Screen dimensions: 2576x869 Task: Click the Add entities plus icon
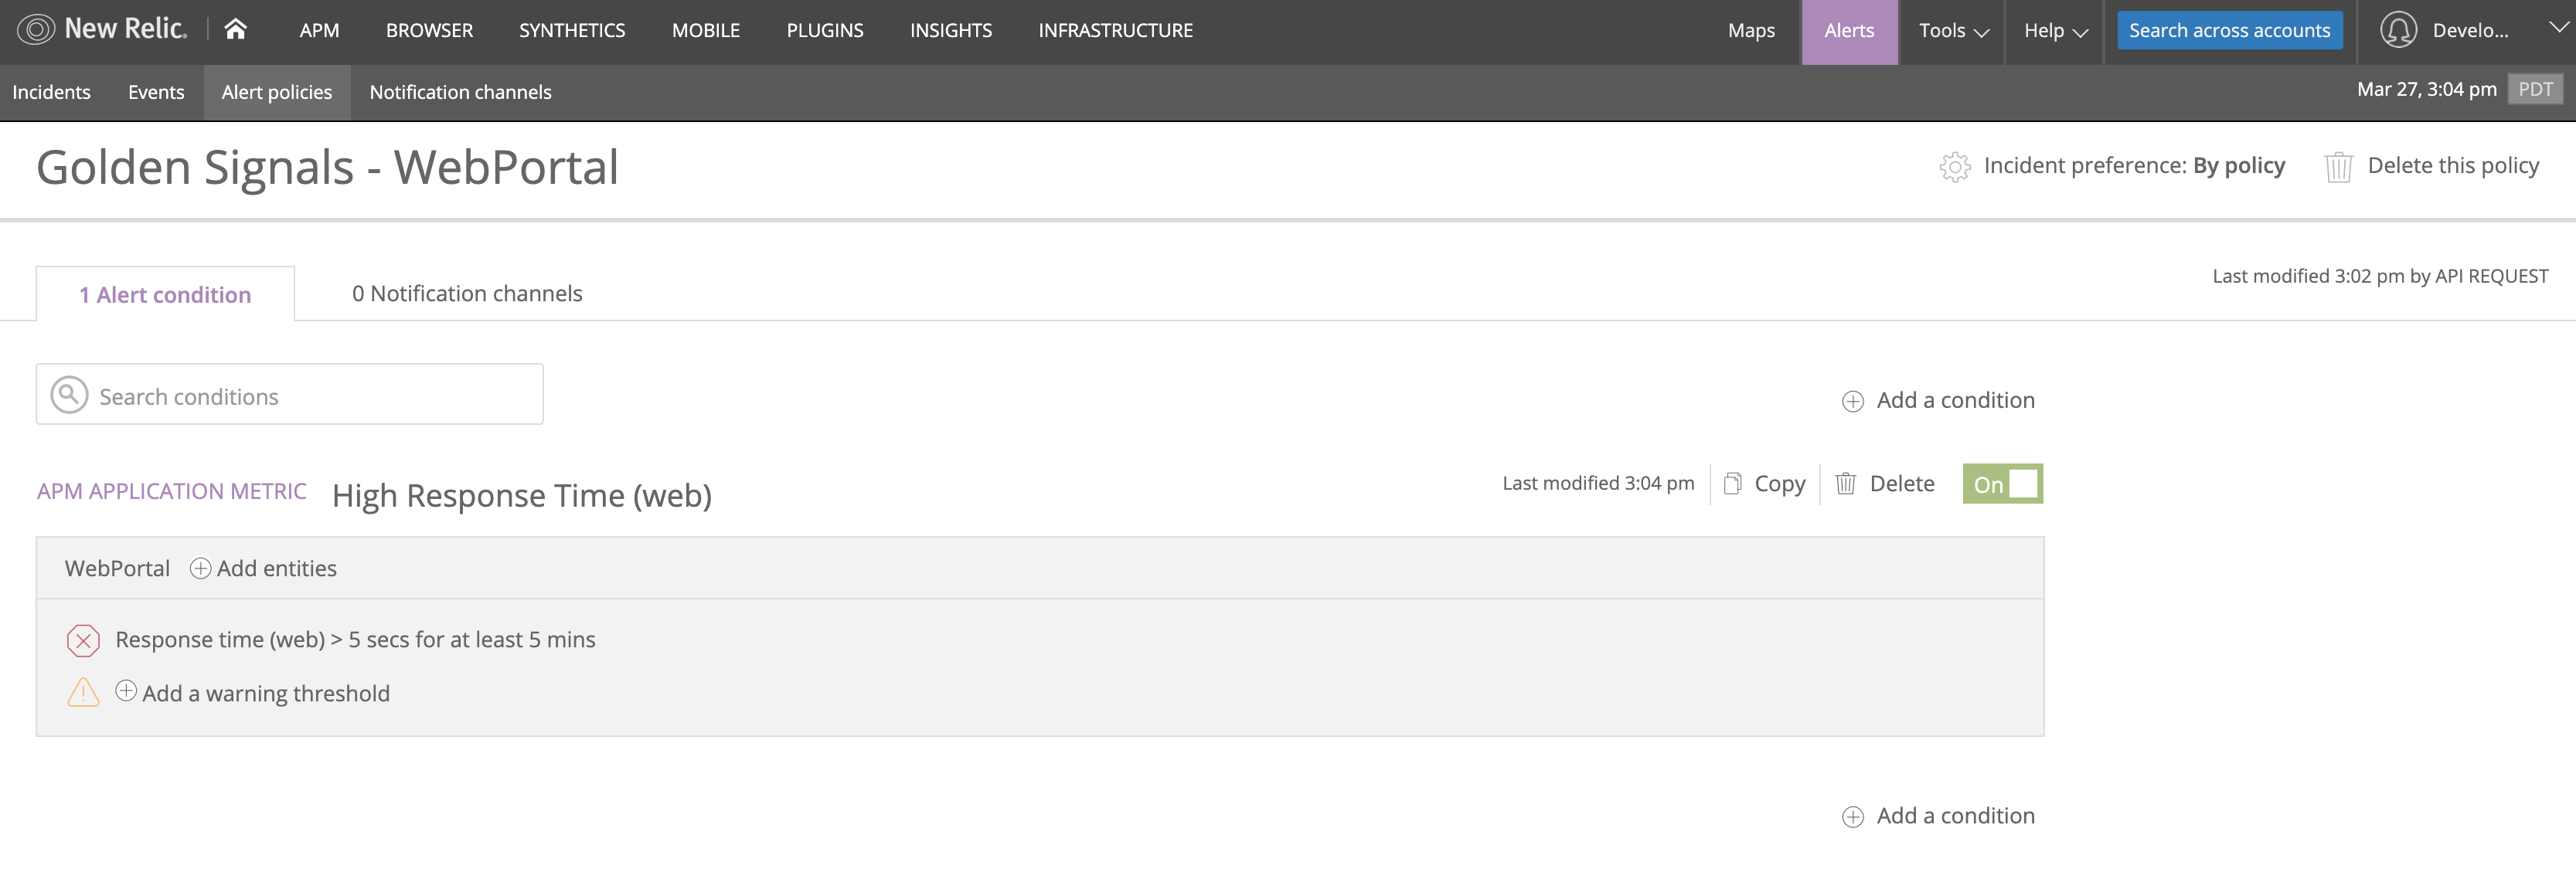[x=200, y=568]
